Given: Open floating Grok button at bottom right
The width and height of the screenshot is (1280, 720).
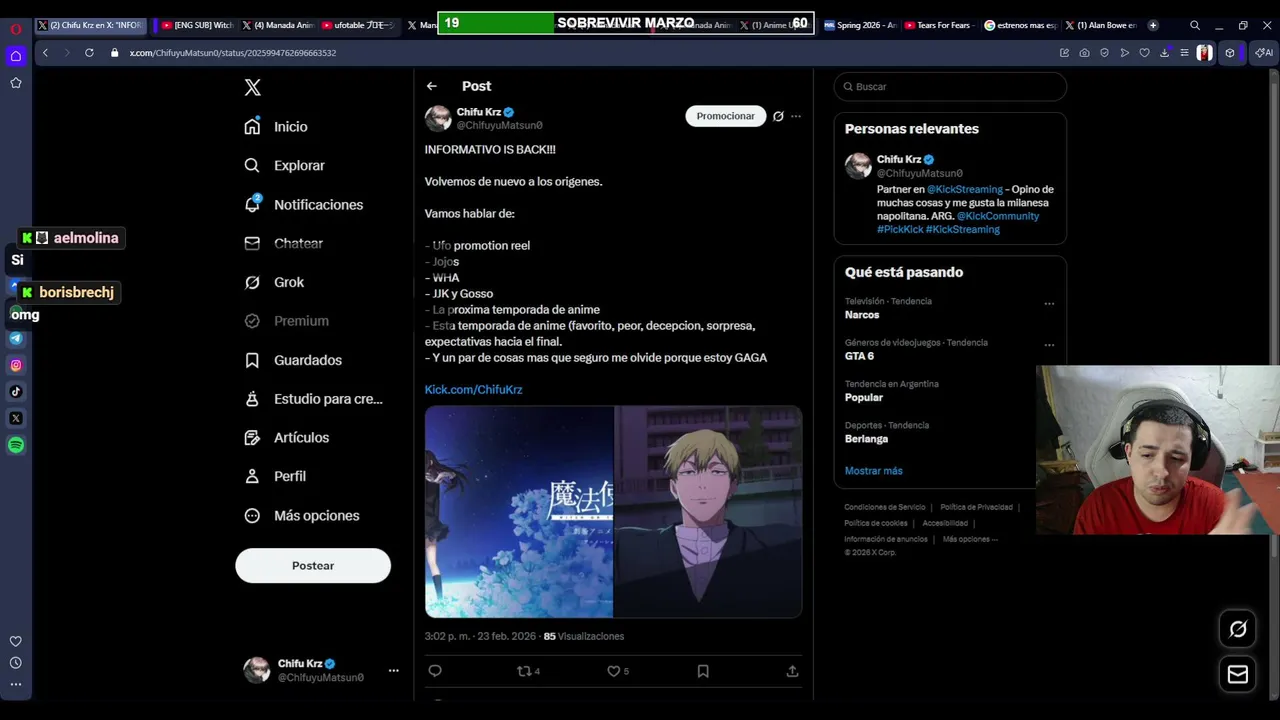Looking at the screenshot, I should coord(1238,629).
